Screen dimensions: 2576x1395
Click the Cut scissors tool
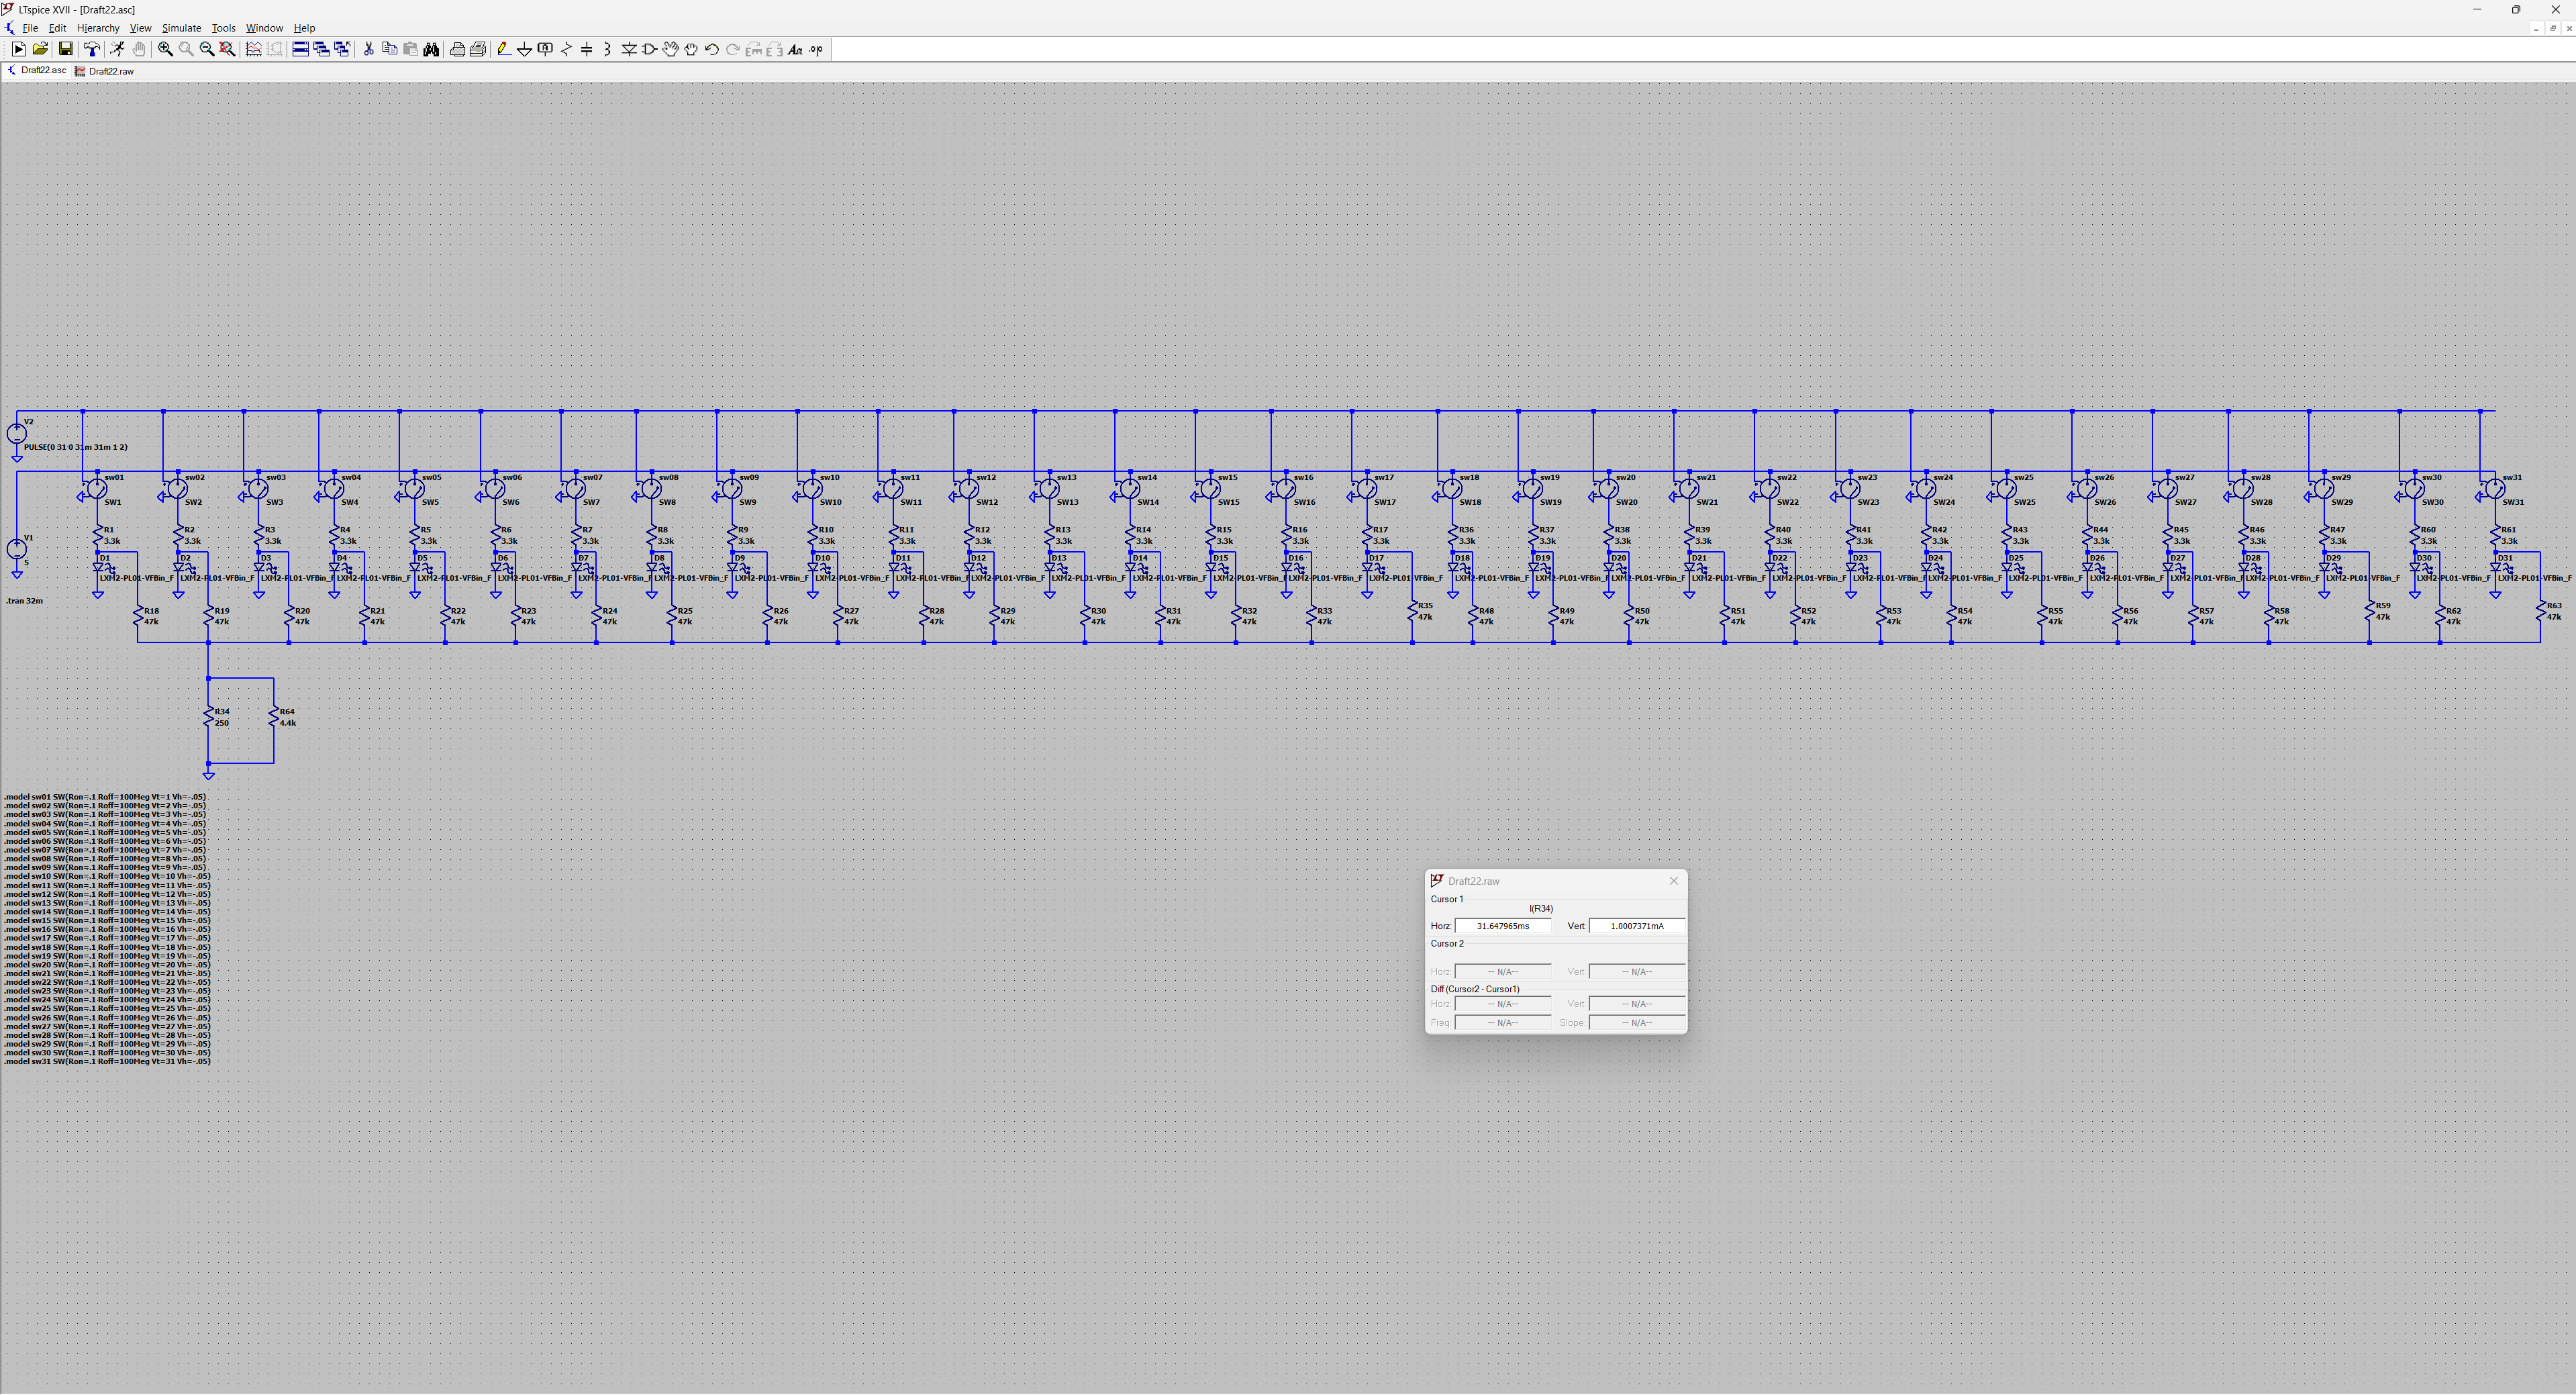coord(368,49)
